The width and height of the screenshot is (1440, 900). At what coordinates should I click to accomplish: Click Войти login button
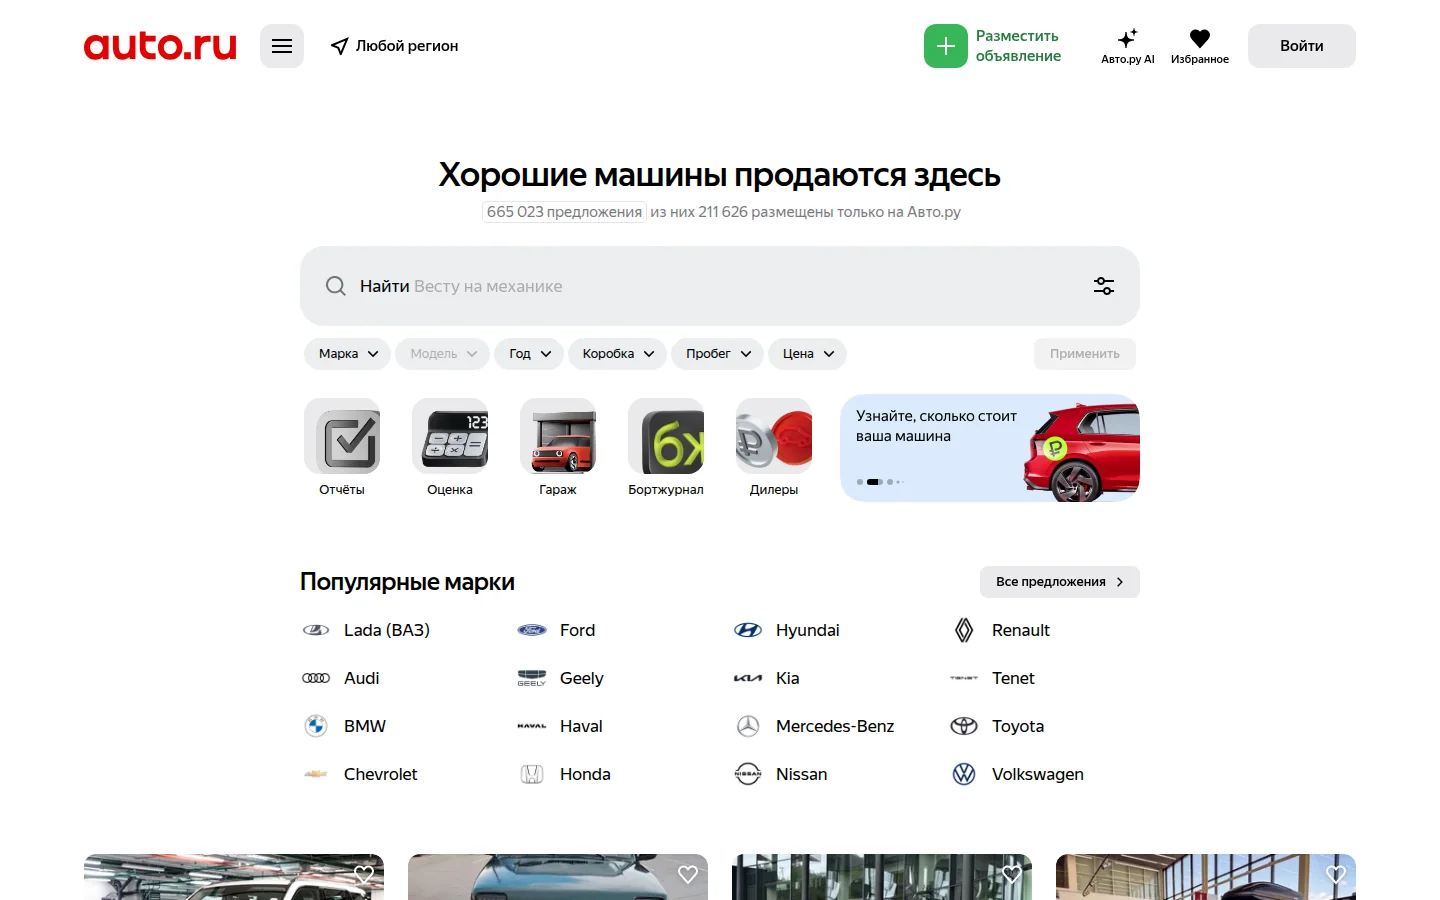(x=1302, y=46)
